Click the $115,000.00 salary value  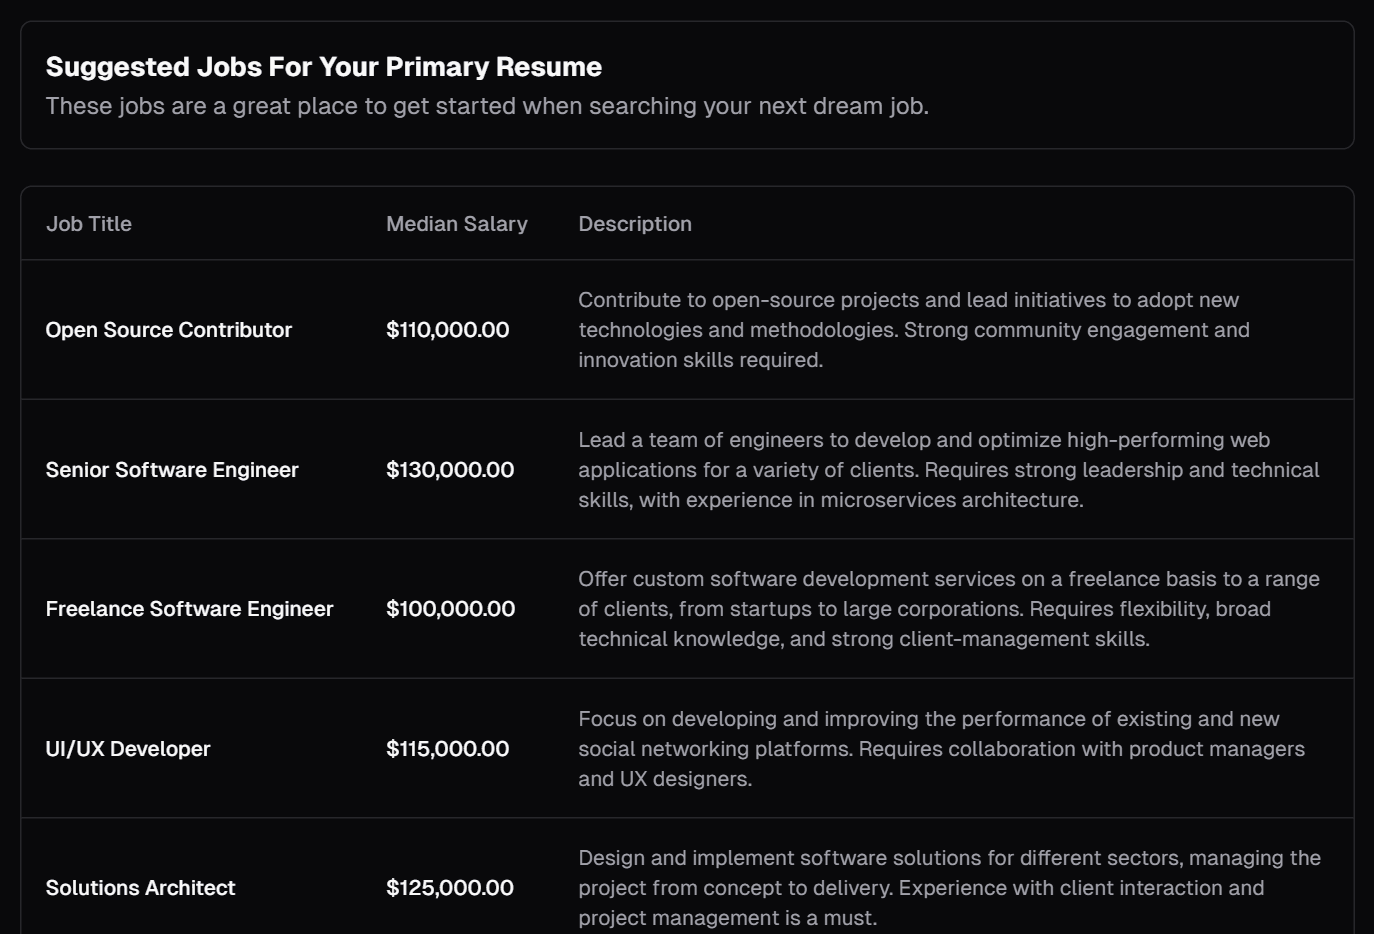(x=447, y=749)
